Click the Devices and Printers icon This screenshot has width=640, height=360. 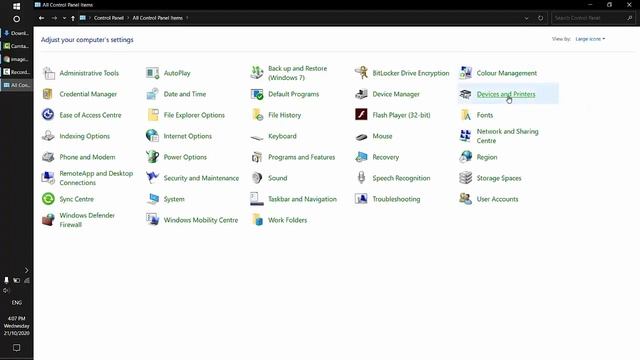tap(466, 94)
